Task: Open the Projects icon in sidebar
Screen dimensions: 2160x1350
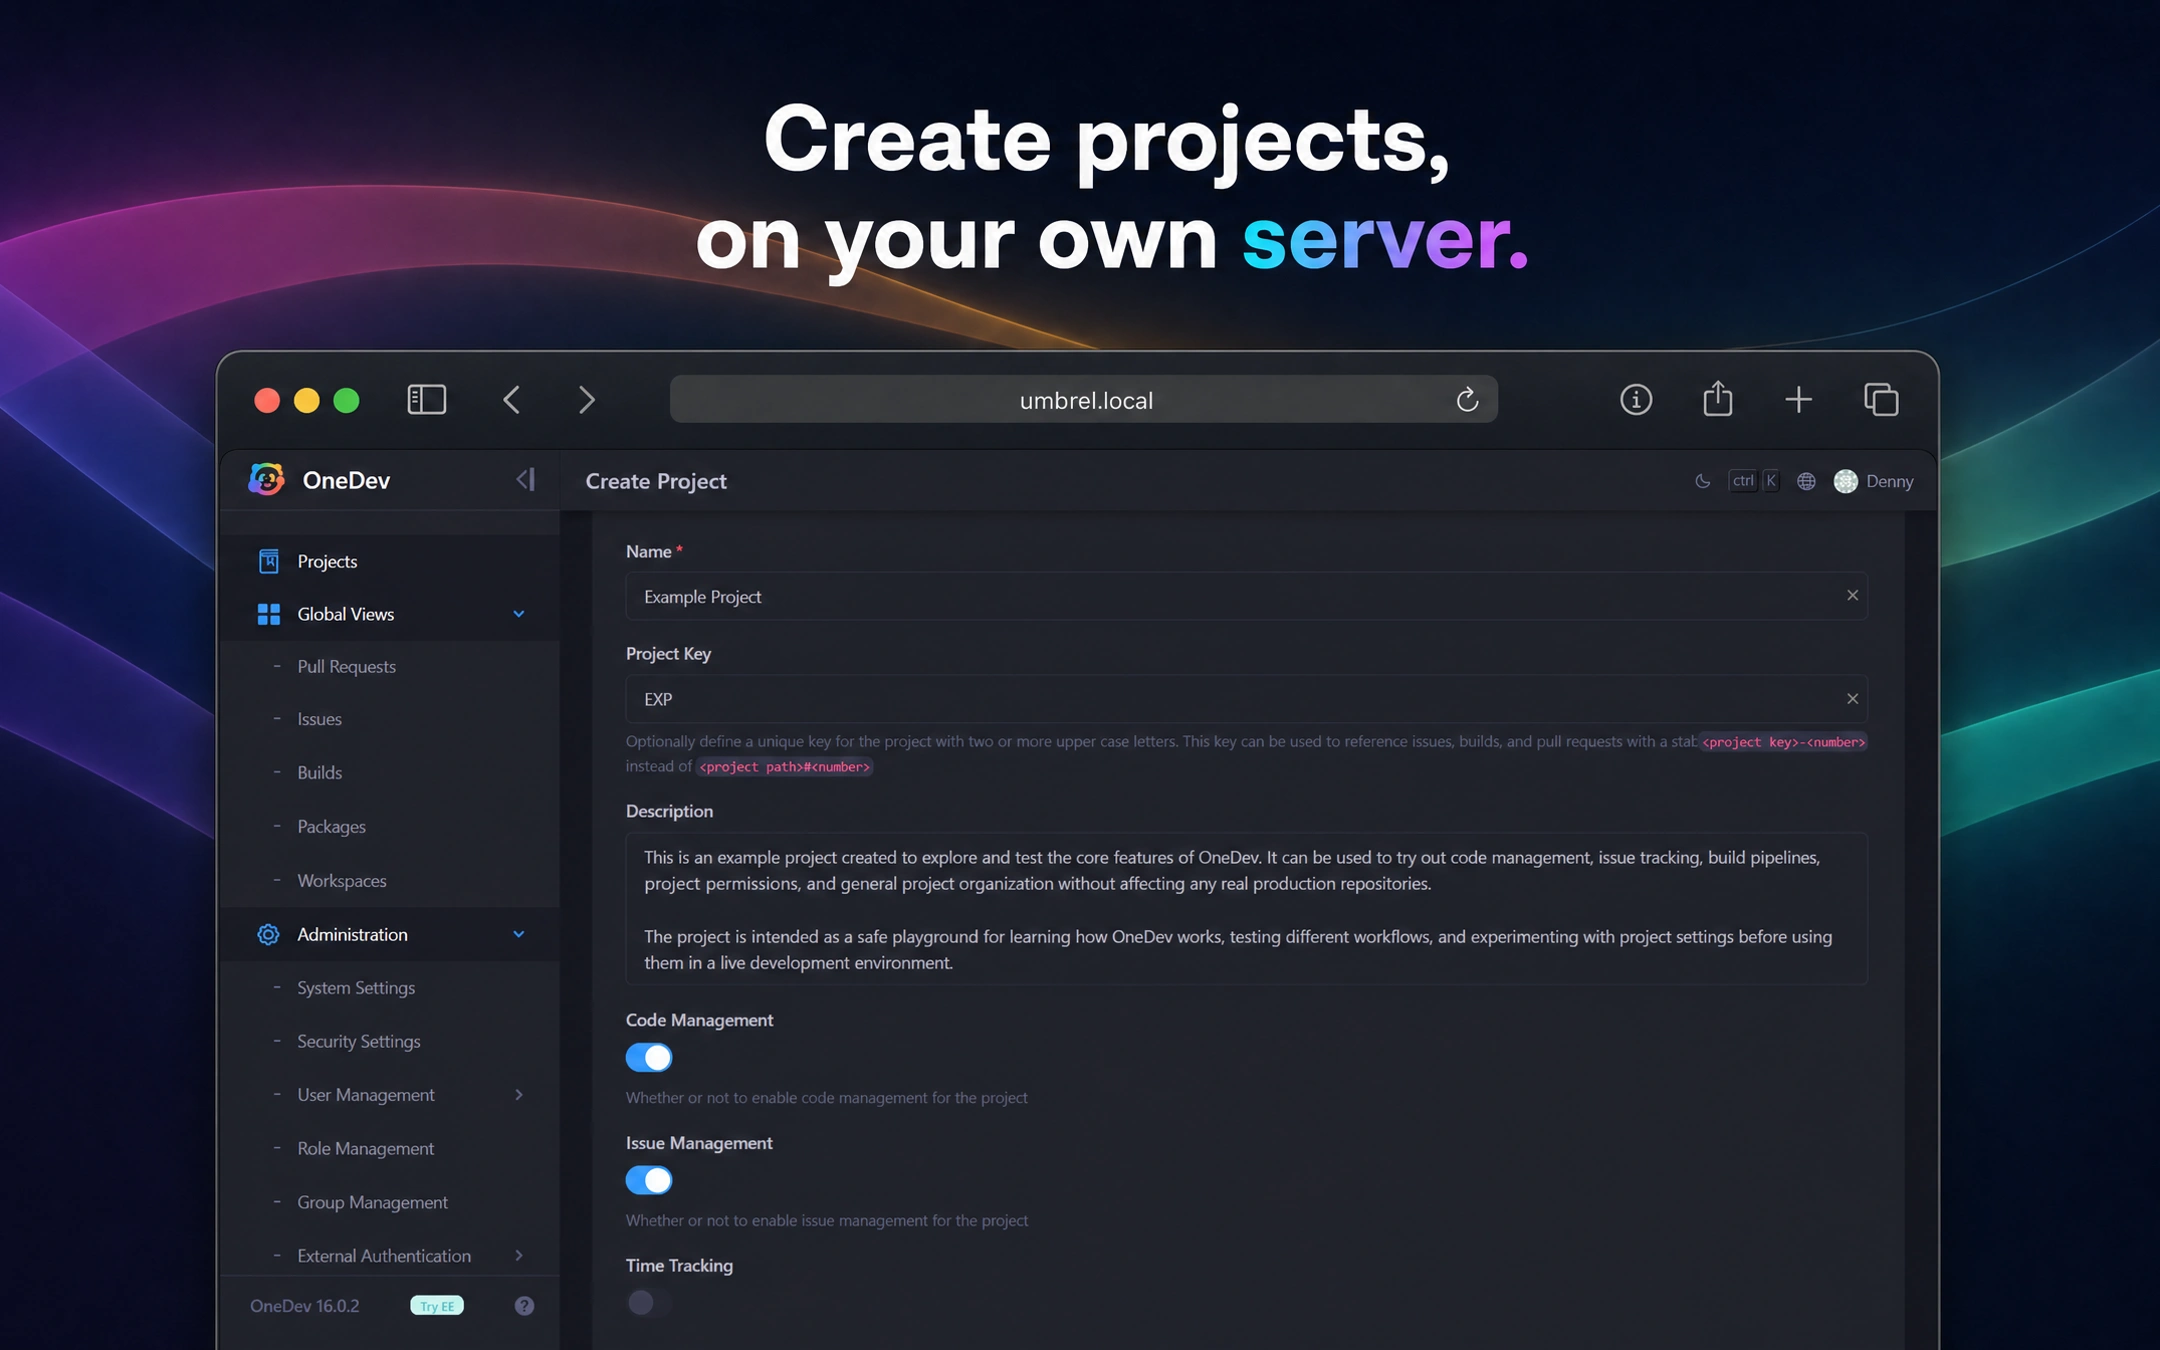Action: pos(268,561)
